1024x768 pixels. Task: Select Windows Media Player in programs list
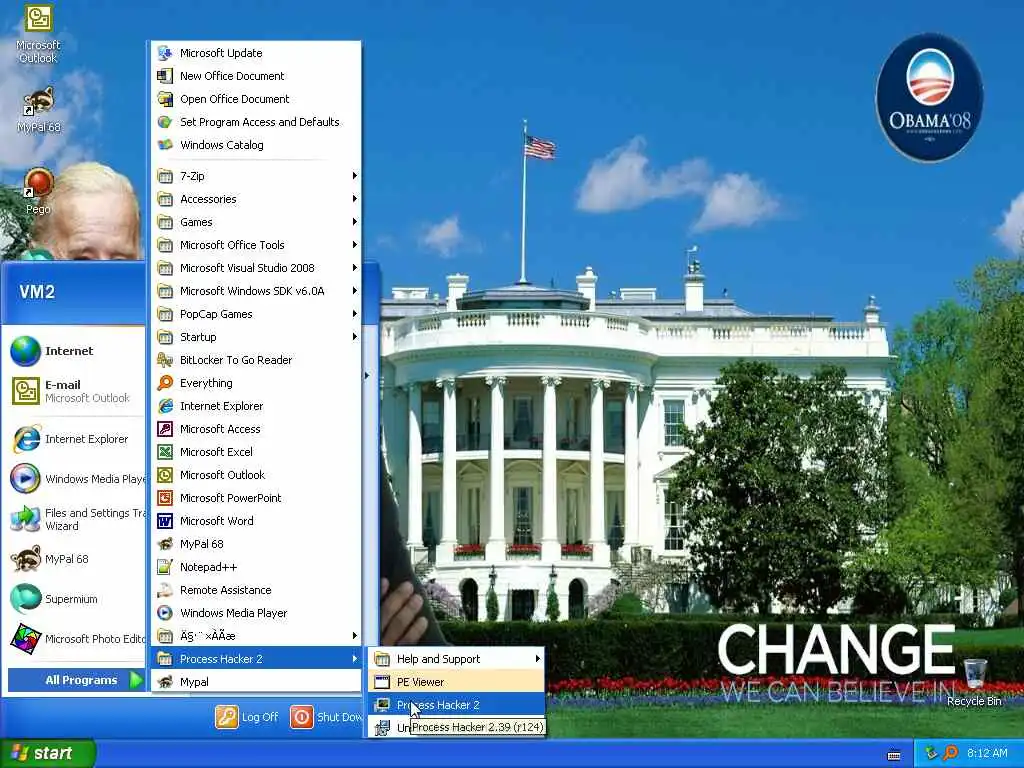pyautogui.click(x=257, y=613)
